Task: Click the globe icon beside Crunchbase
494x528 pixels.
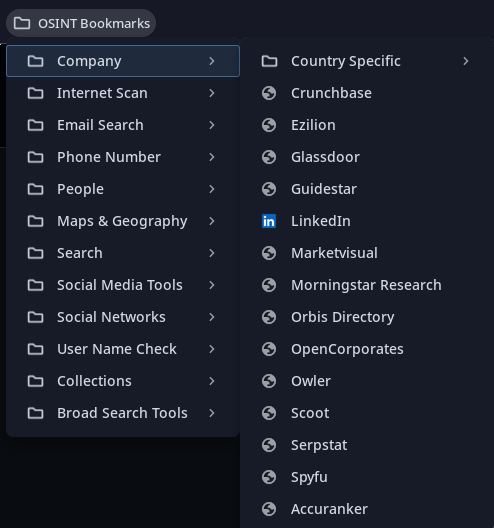Action: [269, 93]
